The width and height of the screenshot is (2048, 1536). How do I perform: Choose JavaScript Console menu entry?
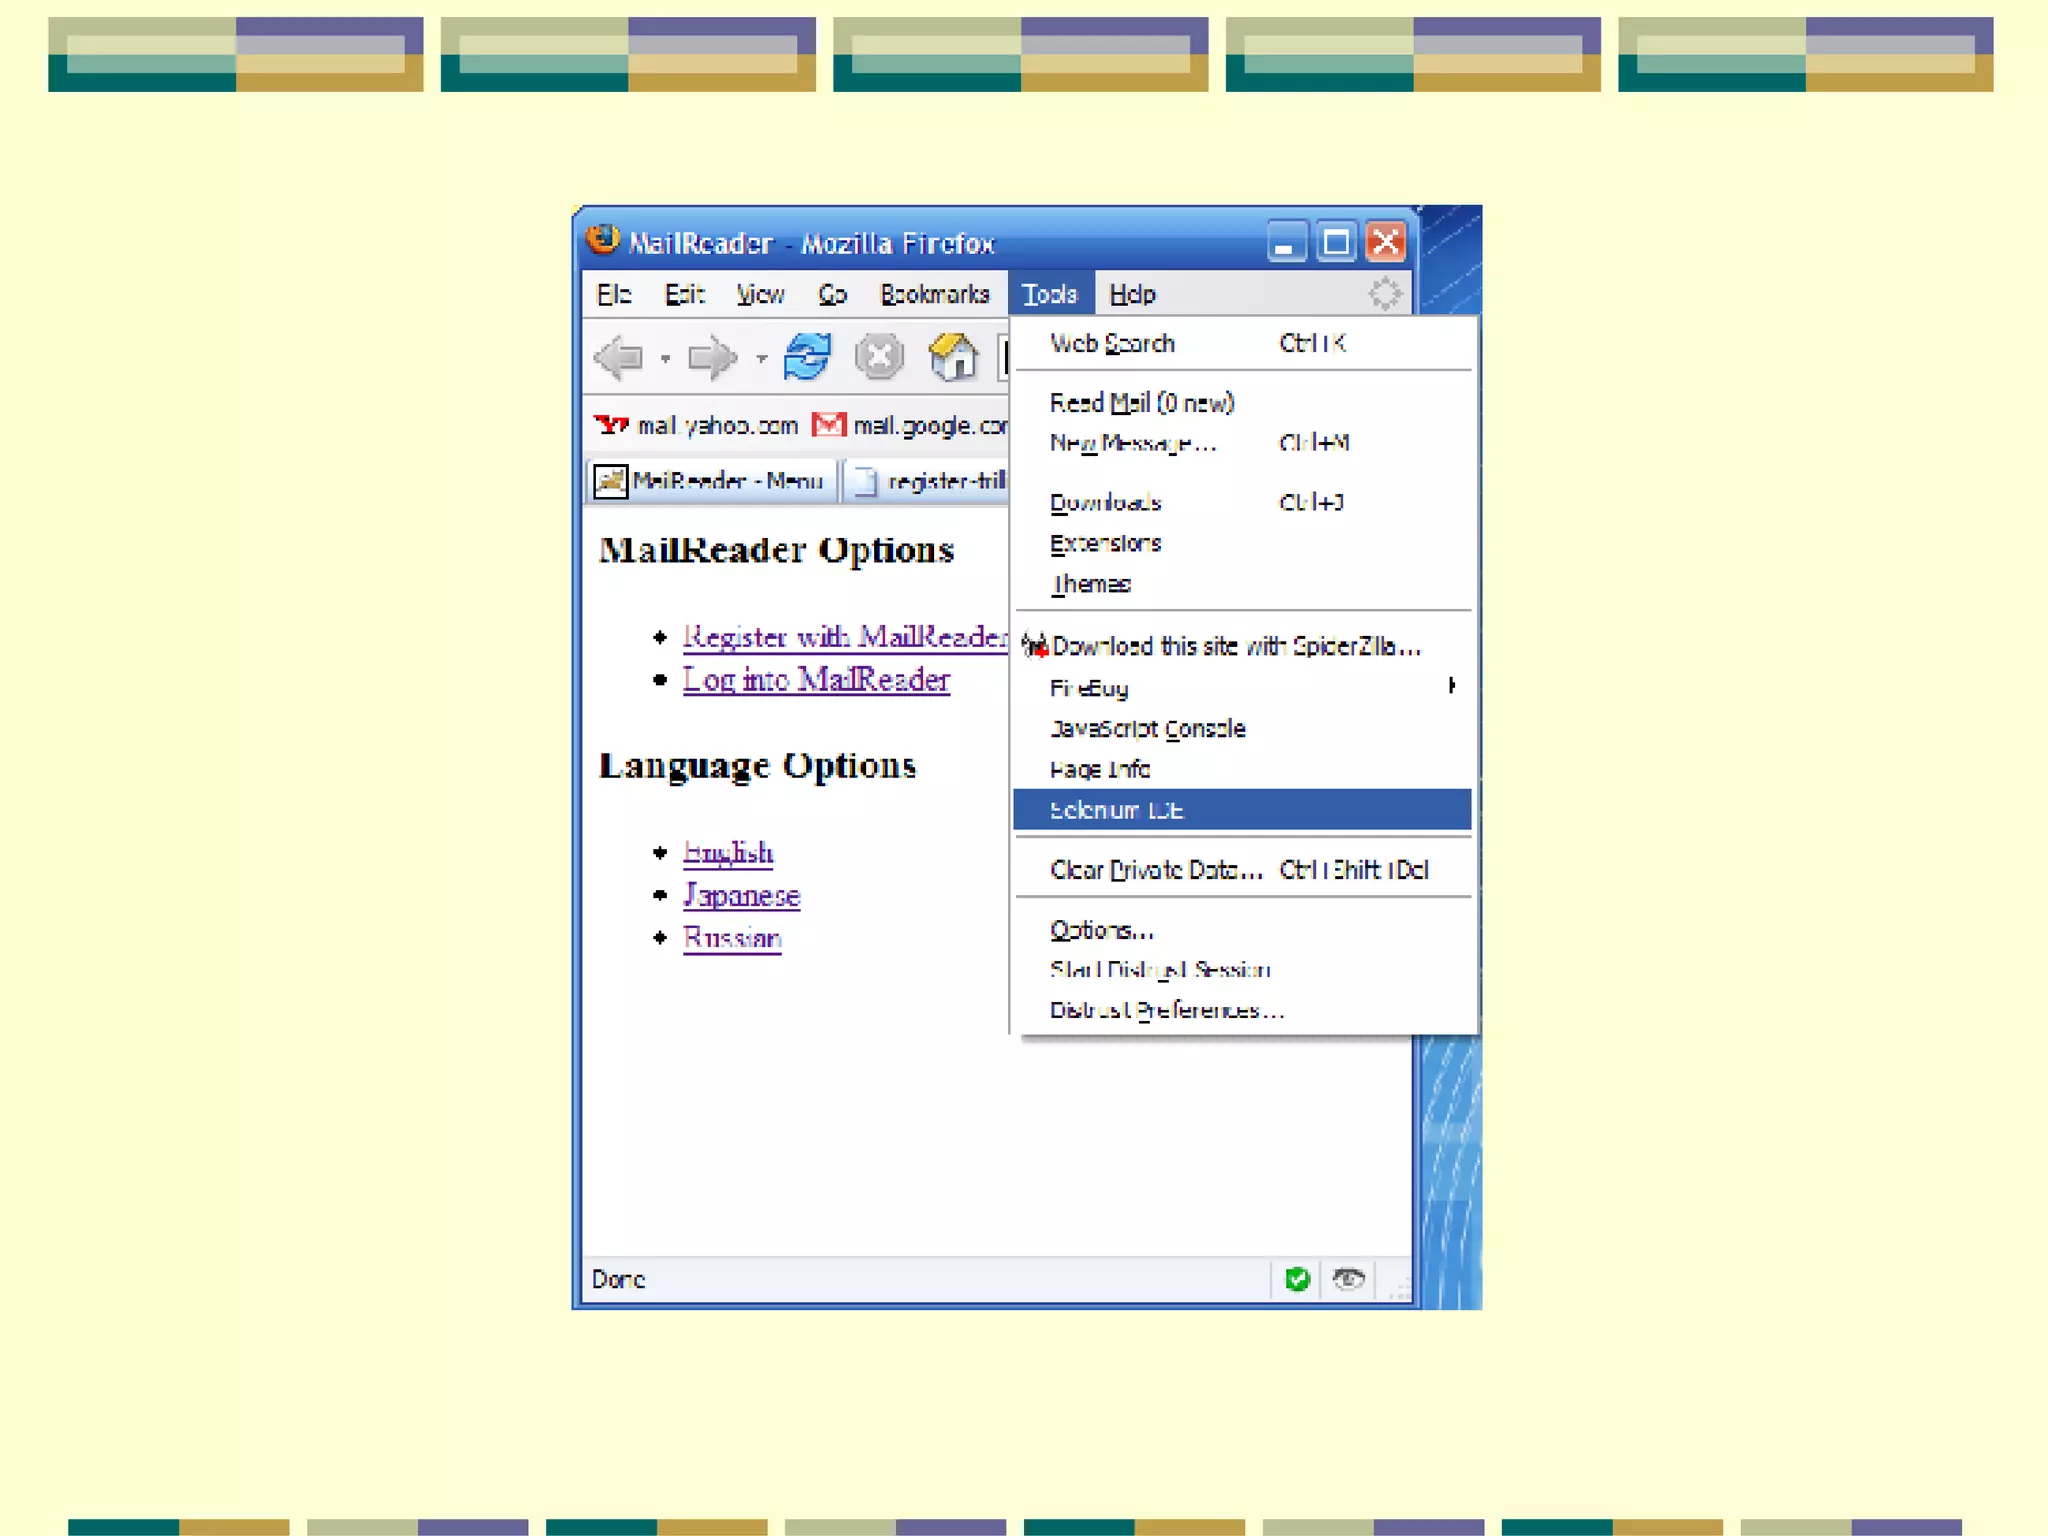pyautogui.click(x=1147, y=729)
